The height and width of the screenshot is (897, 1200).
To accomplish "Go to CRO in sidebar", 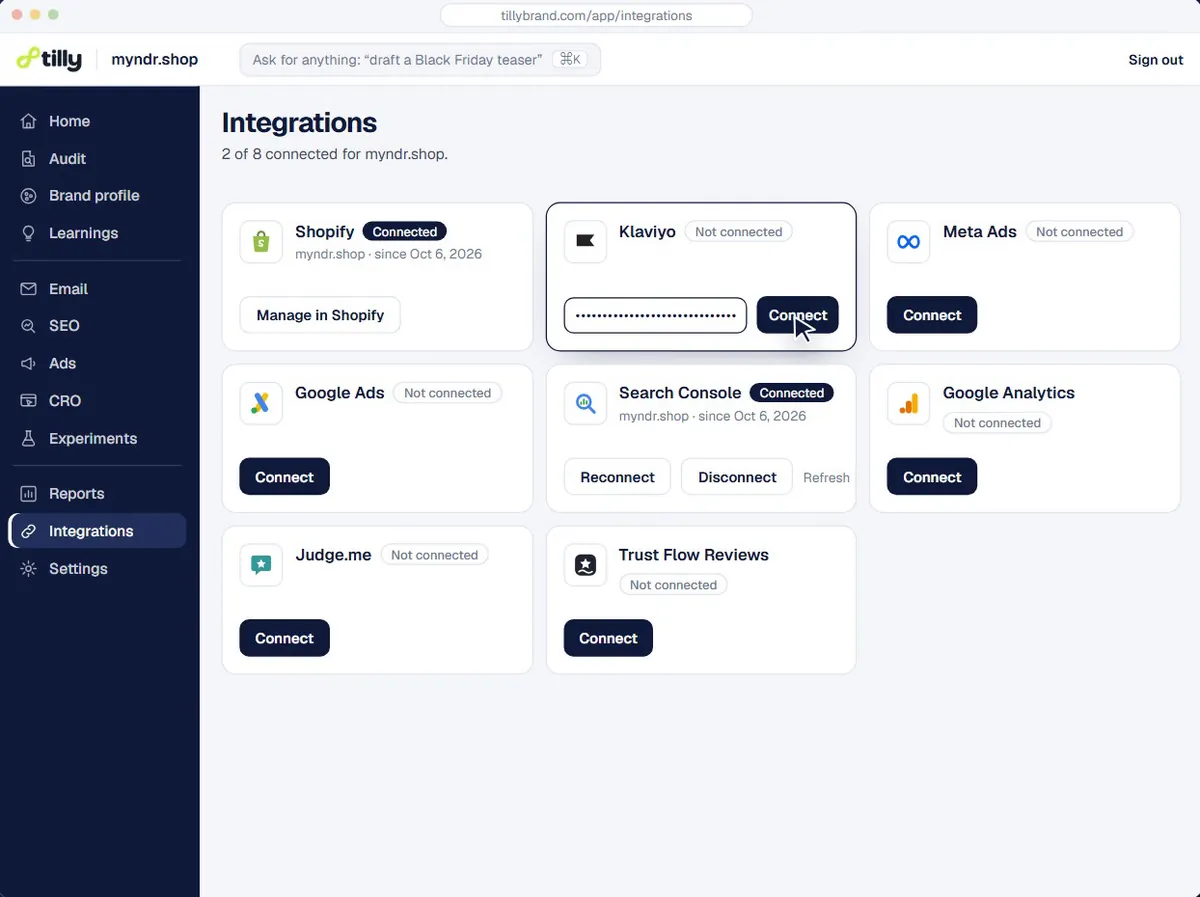I will (x=97, y=401).
